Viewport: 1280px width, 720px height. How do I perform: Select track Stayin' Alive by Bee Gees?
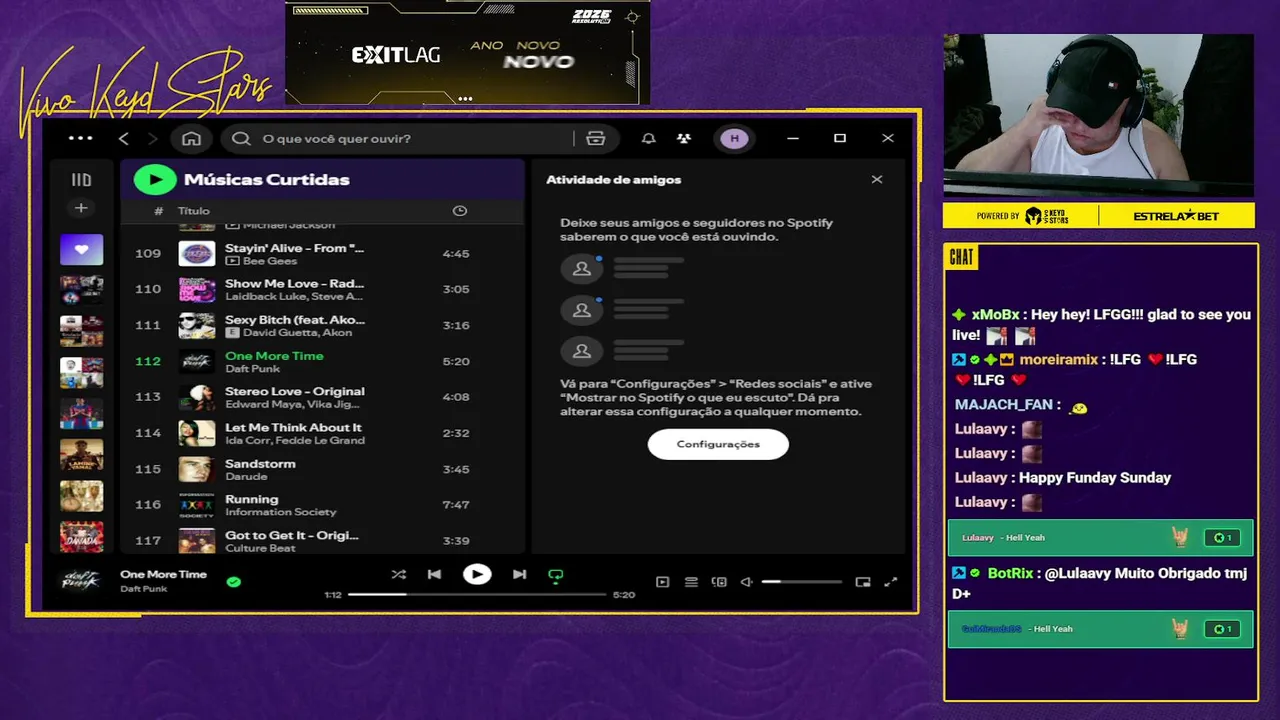click(x=323, y=254)
